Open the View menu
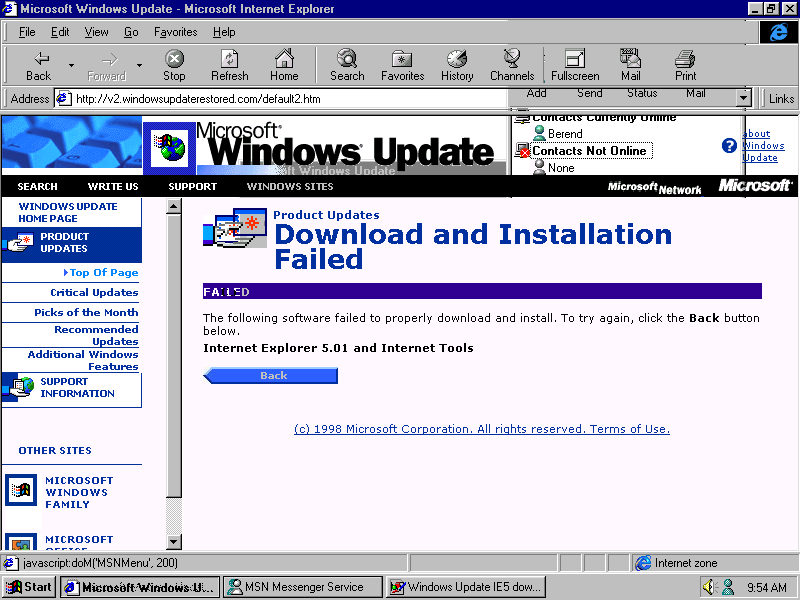The image size is (800, 600). (x=96, y=32)
